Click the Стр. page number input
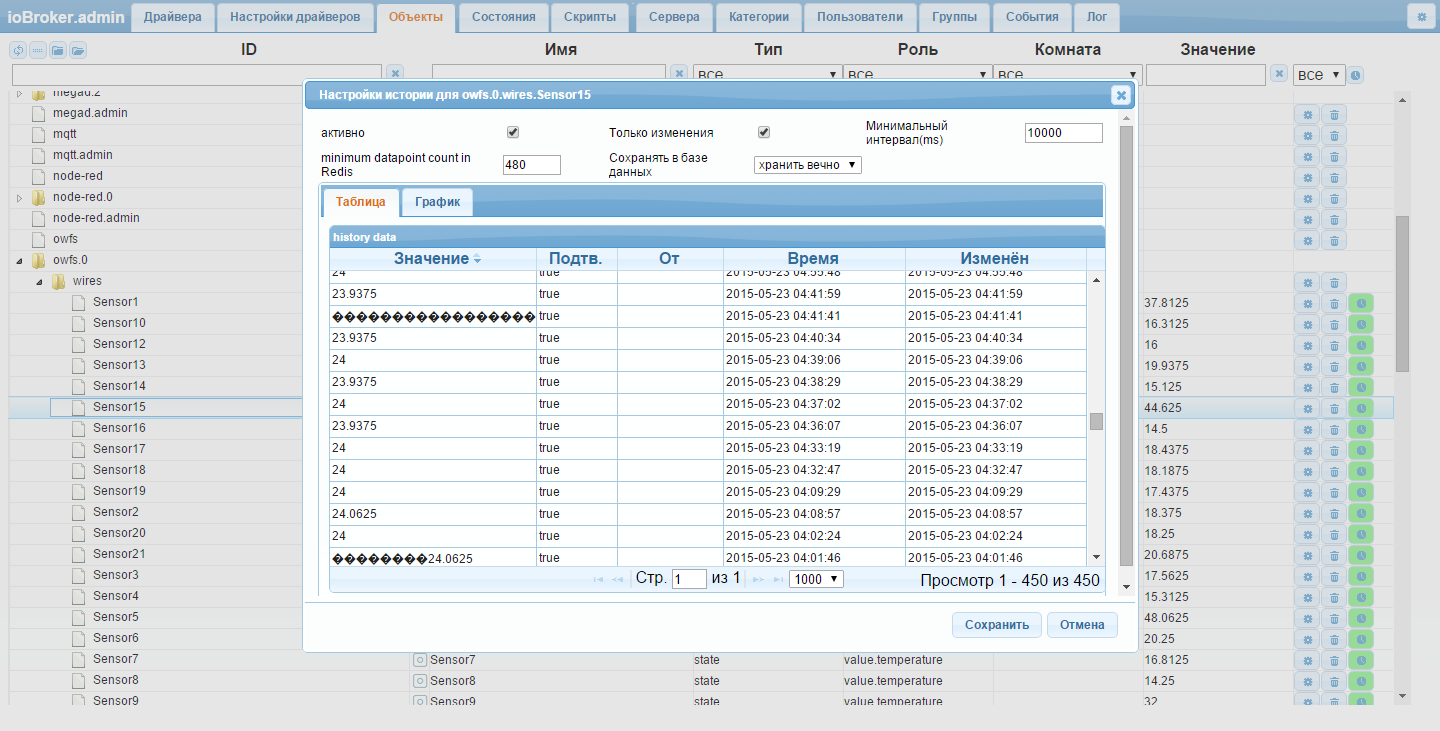 (690, 579)
